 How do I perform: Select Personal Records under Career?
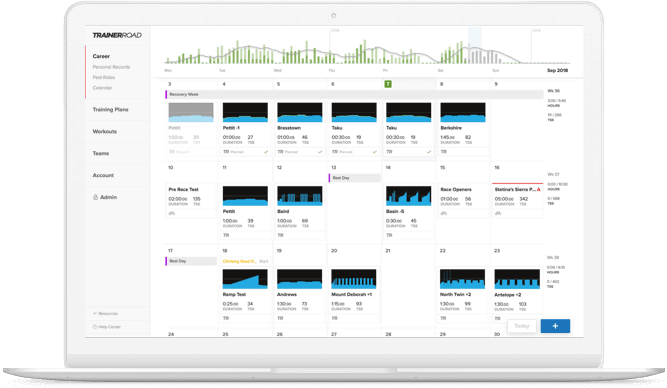click(111, 67)
